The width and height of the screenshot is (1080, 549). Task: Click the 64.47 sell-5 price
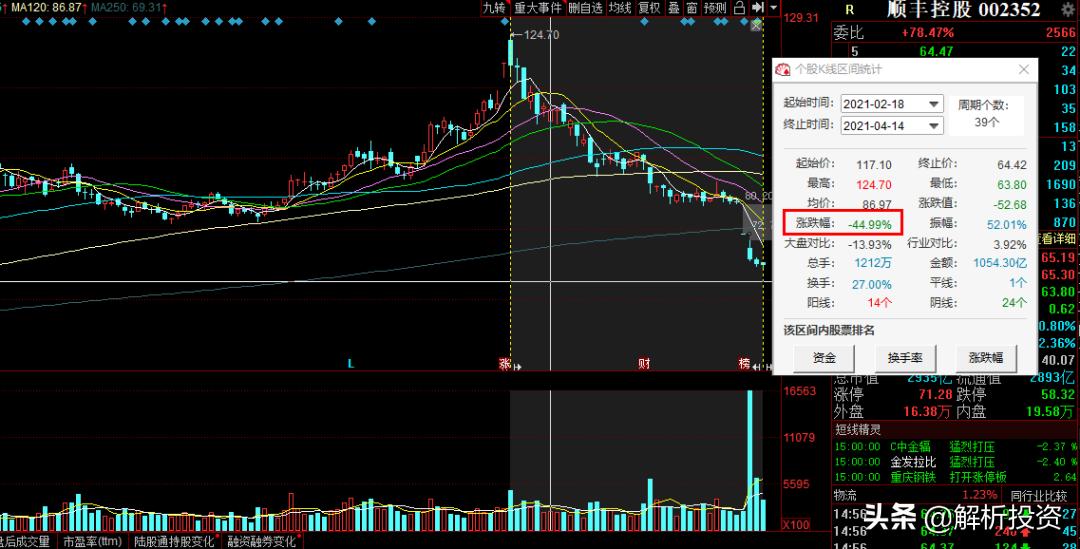coord(936,51)
